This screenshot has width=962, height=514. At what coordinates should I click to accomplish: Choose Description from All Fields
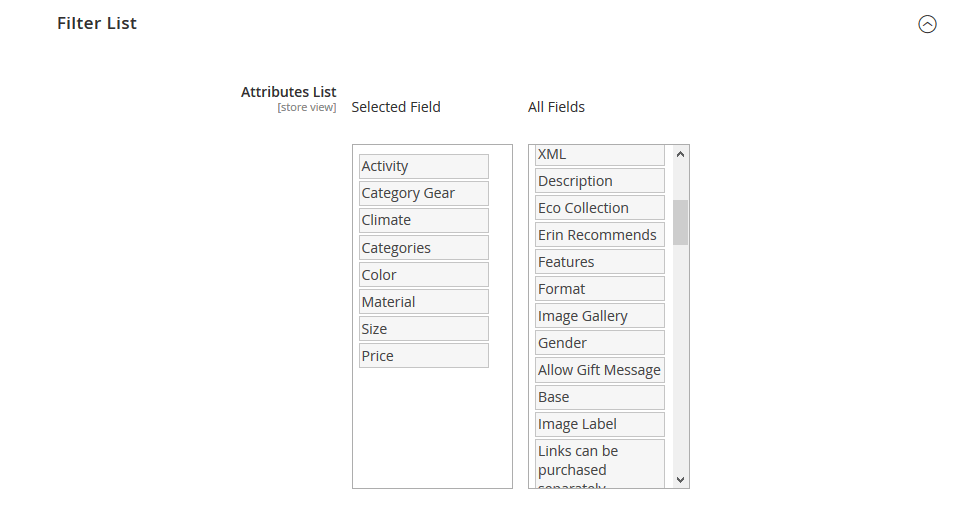[600, 181]
